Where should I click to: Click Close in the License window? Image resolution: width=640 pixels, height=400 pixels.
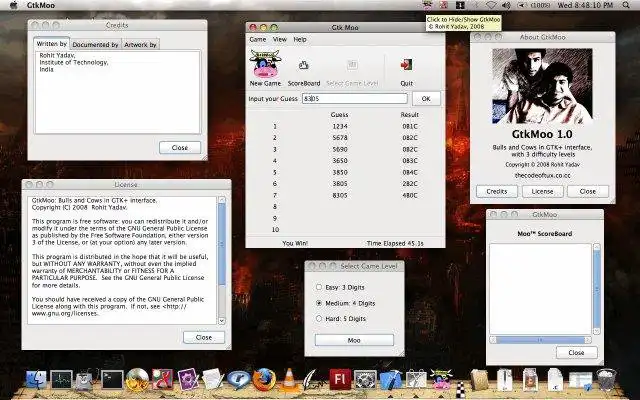(x=204, y=338)
